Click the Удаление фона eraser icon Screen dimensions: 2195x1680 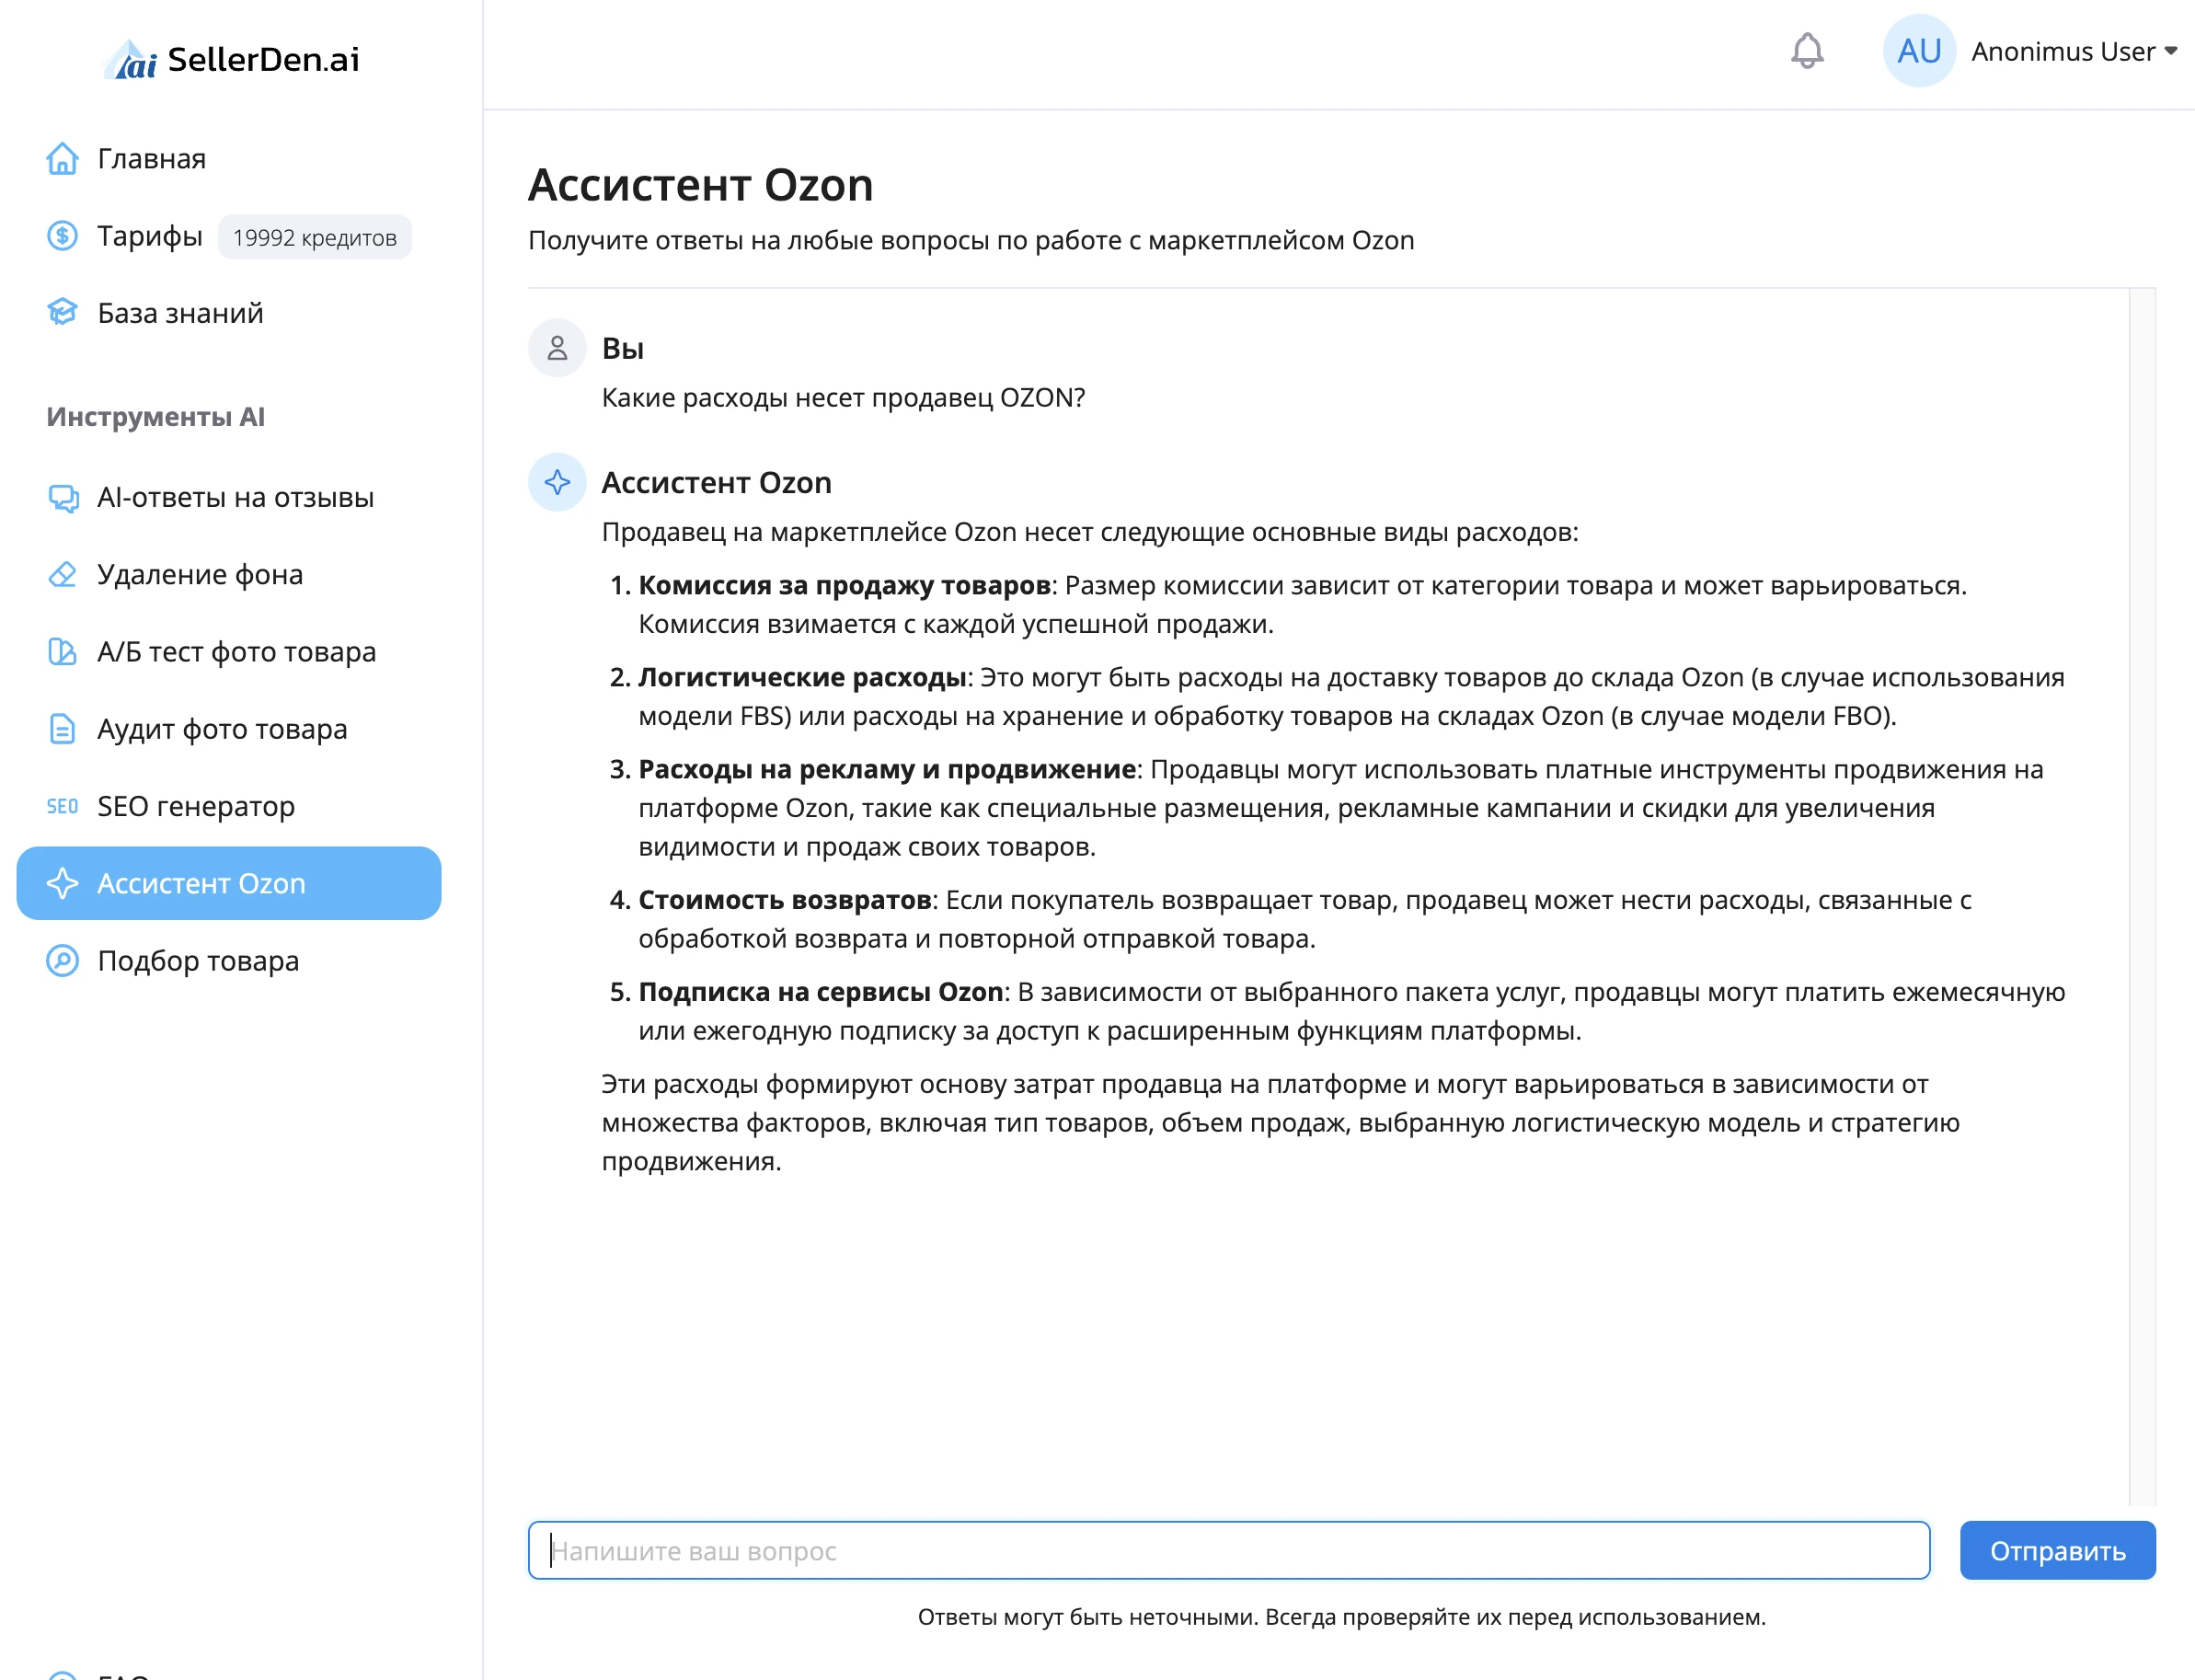[x=62, y=575]
